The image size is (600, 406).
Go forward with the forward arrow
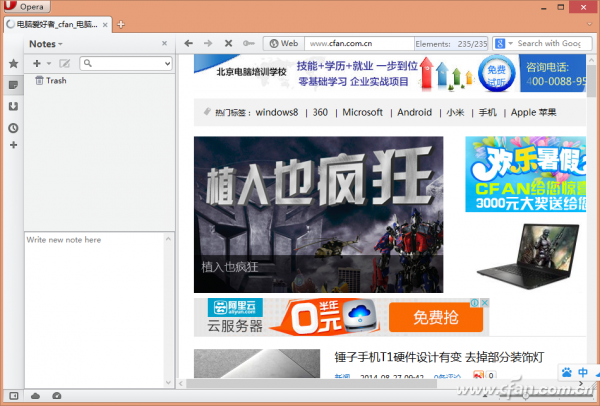point(208,43)
